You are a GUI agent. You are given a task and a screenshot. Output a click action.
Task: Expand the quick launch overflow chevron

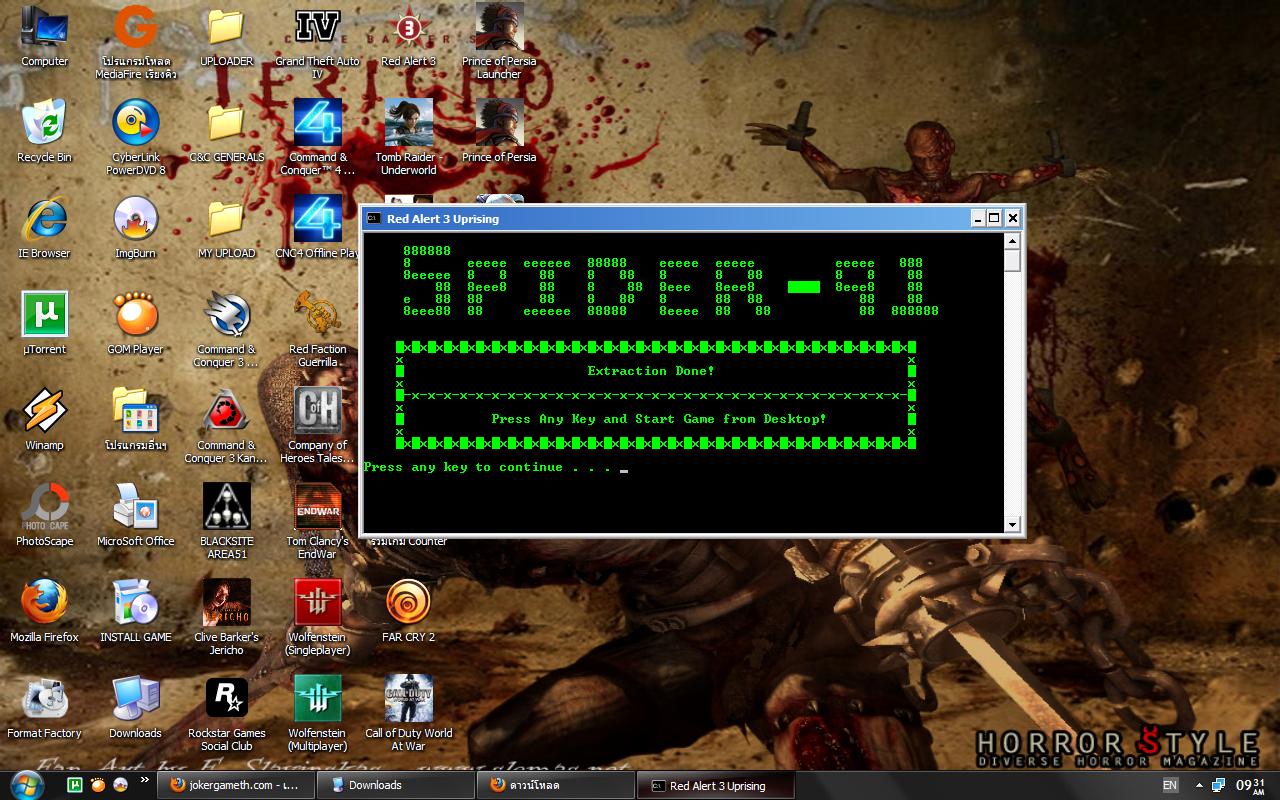[x=145, y=779]
